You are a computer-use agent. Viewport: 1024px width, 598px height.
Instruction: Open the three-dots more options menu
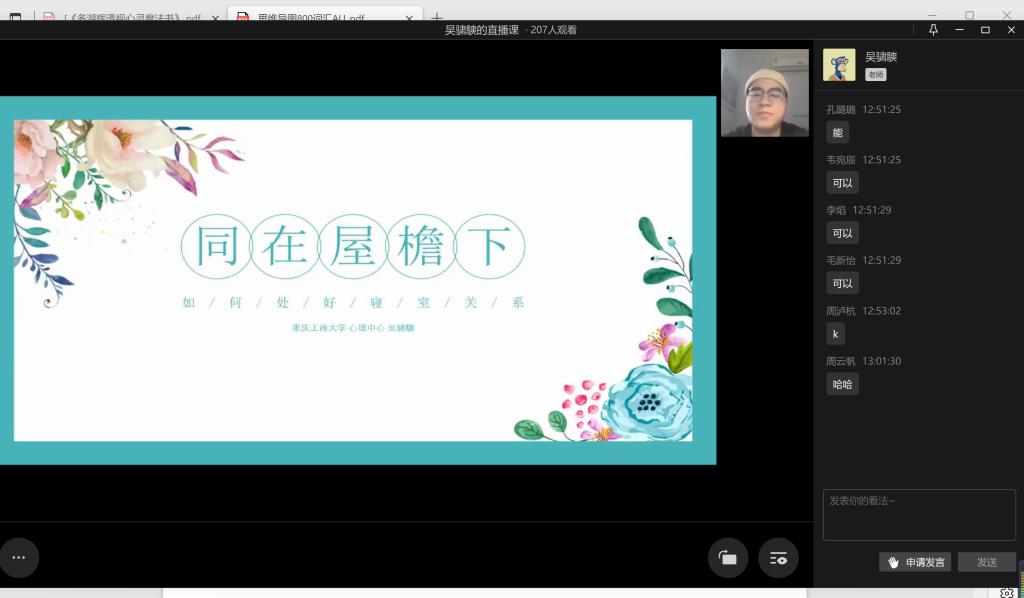pyautogui.click(x=18, y=557)
